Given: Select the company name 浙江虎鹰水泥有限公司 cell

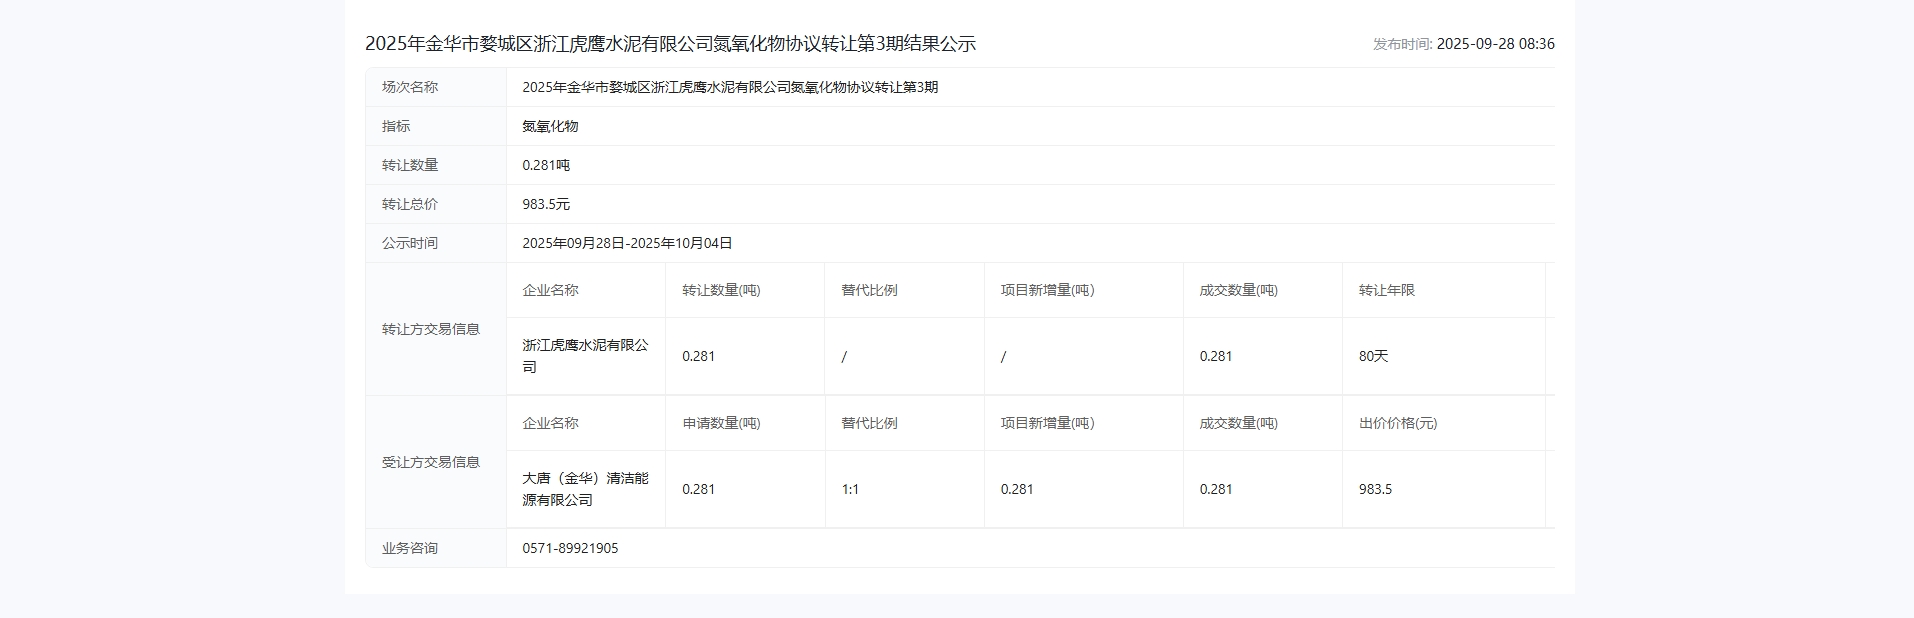Looking at the screenshot, I should click(x=585, y=356).
